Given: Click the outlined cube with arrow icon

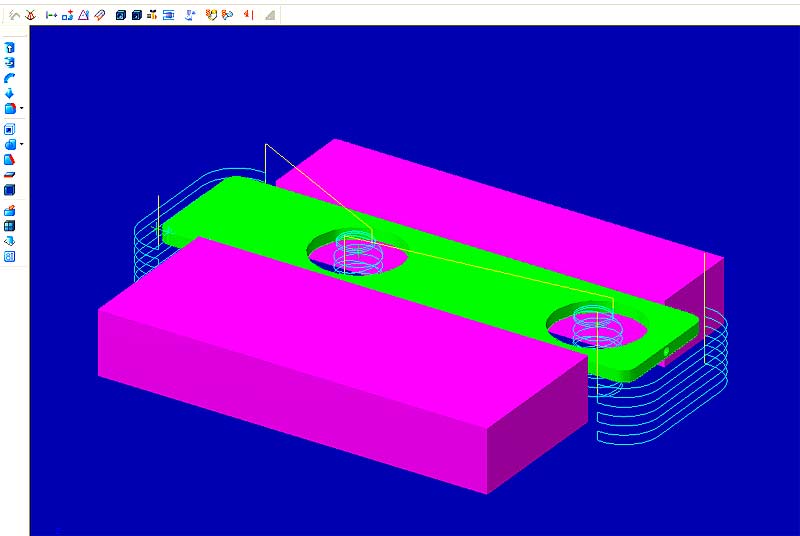Looking at the screenshot, I should tap(10, 129).
